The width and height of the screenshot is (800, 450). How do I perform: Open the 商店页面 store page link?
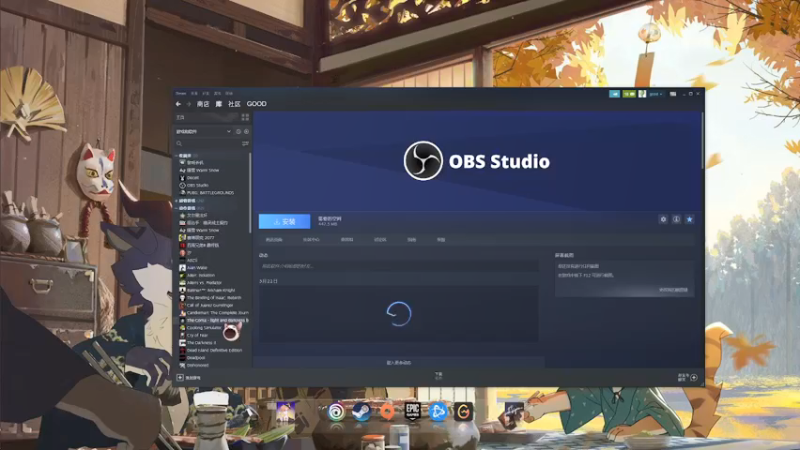pos(274,240)
